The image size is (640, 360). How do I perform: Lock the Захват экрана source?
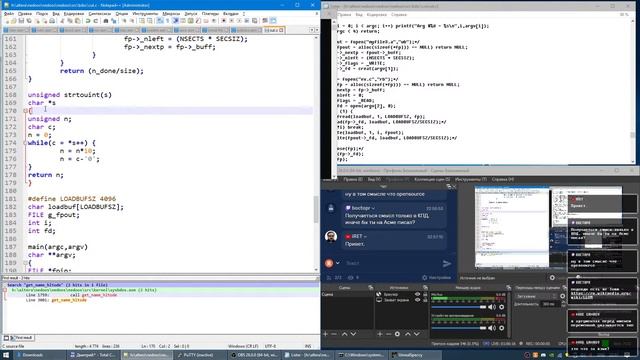click(425, 300)
